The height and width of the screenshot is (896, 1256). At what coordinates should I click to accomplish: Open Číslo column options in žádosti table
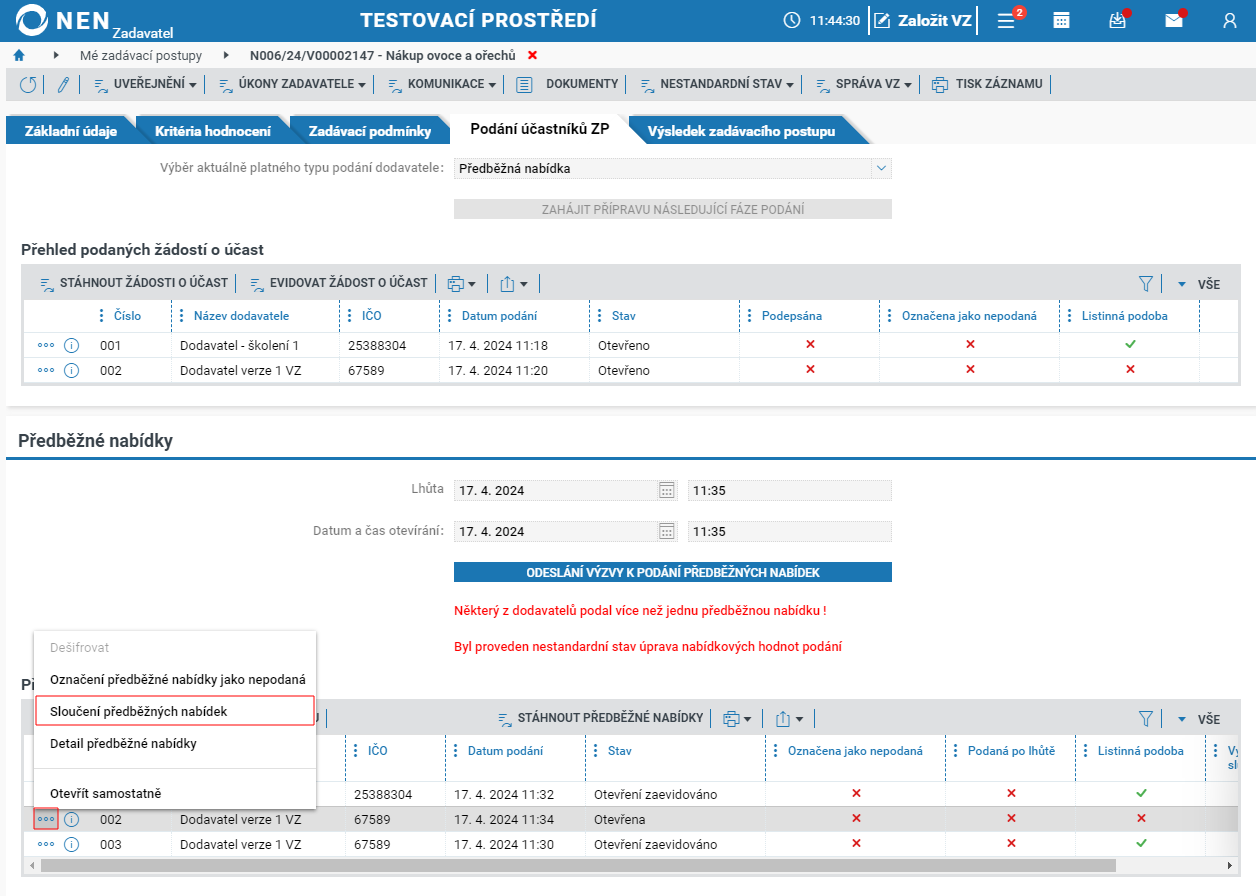101,316
